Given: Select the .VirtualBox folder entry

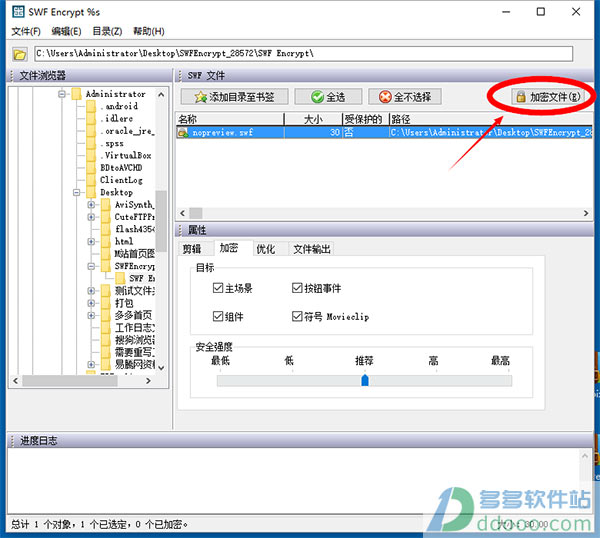Looking at the screenshot, I should pos(126,155).
